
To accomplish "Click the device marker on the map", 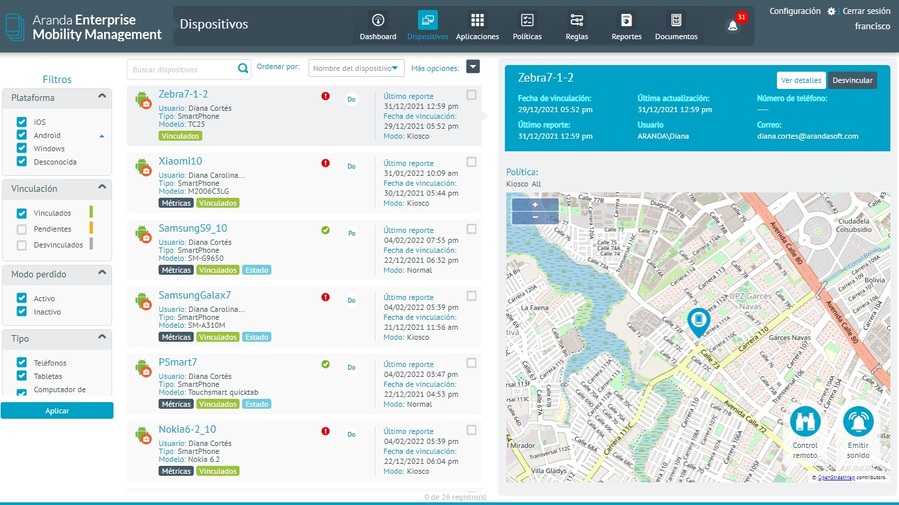I will pos(698,322).
